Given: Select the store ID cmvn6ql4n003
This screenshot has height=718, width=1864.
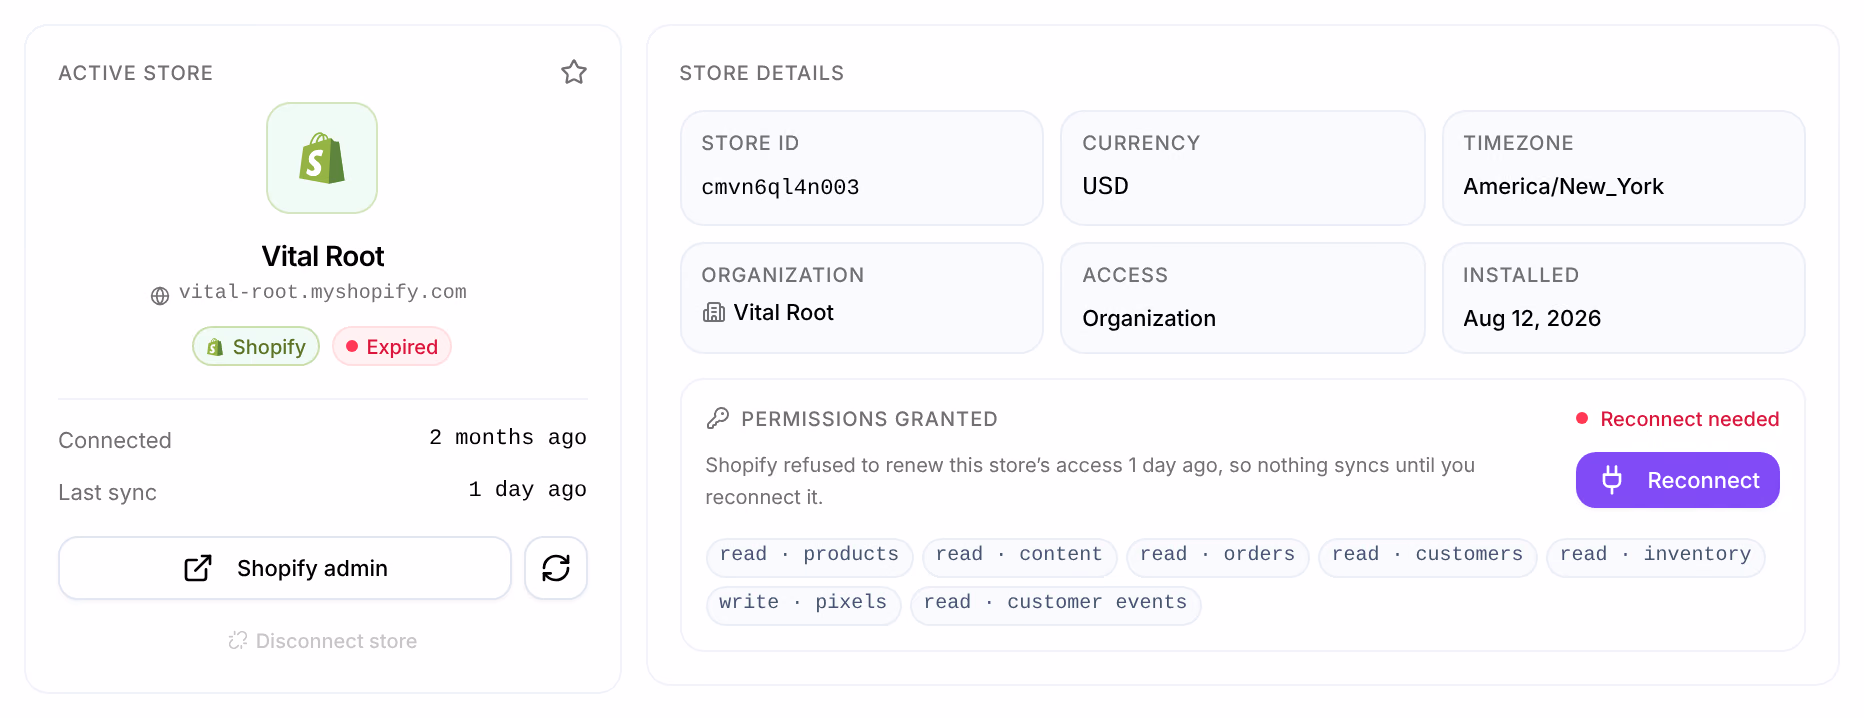Looking at the screenshot, I should click(x=780, y=187).
